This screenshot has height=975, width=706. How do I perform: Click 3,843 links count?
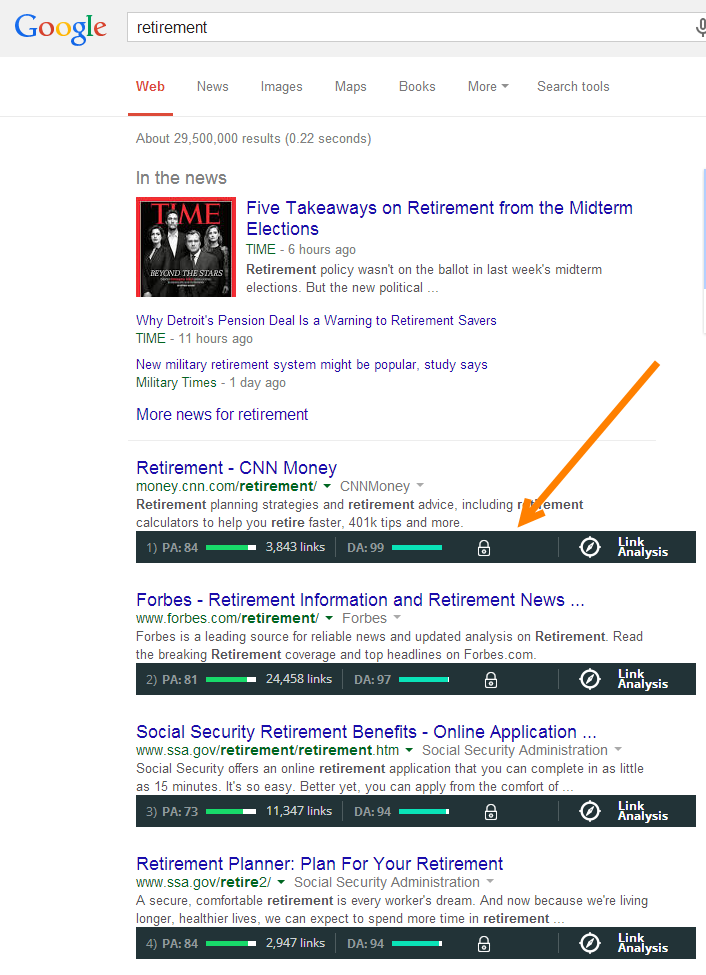295,547
